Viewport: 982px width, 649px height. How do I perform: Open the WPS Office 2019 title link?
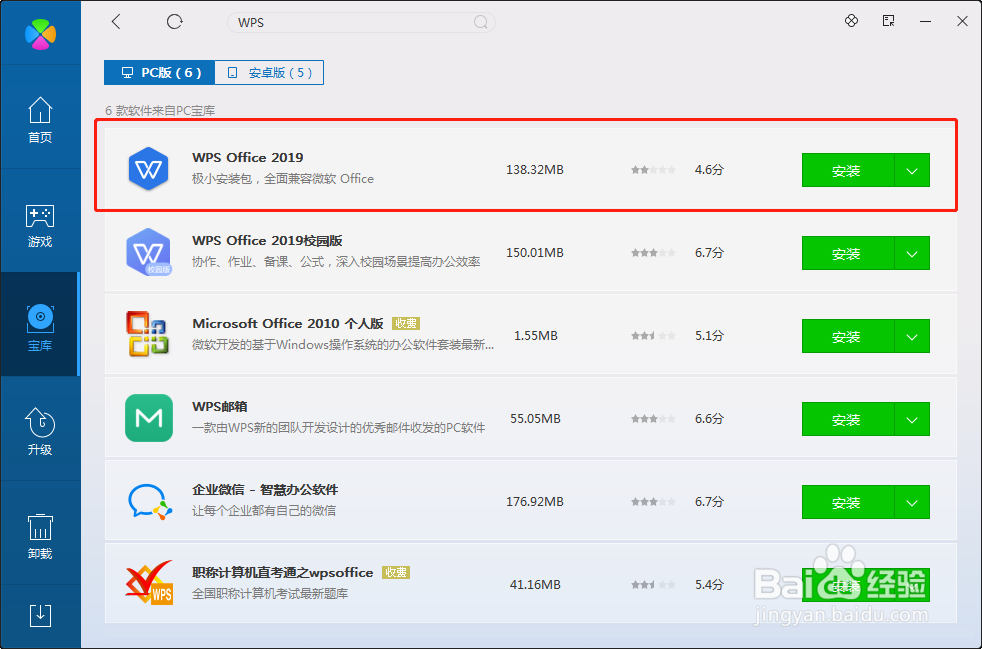[247, 157]
